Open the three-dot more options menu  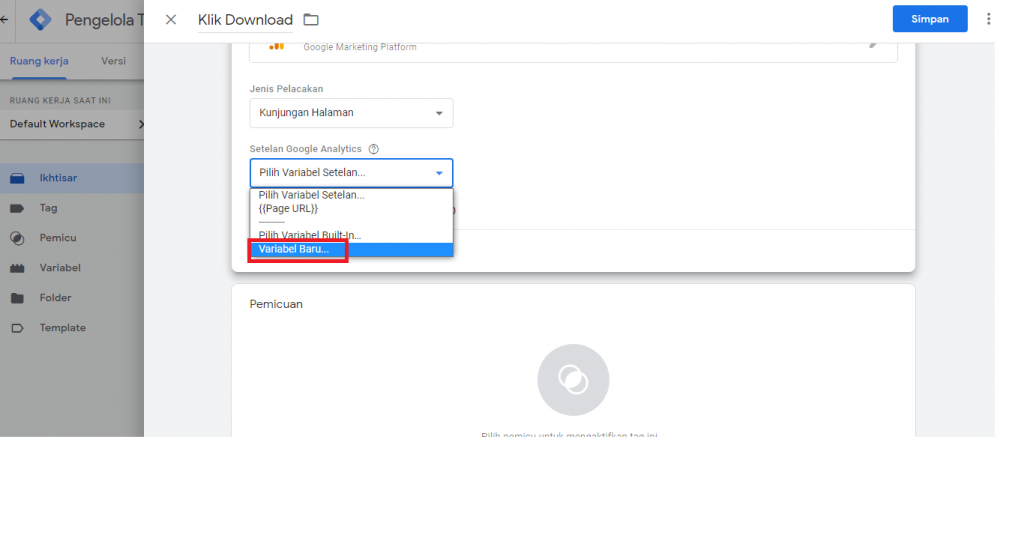[989, 19]
